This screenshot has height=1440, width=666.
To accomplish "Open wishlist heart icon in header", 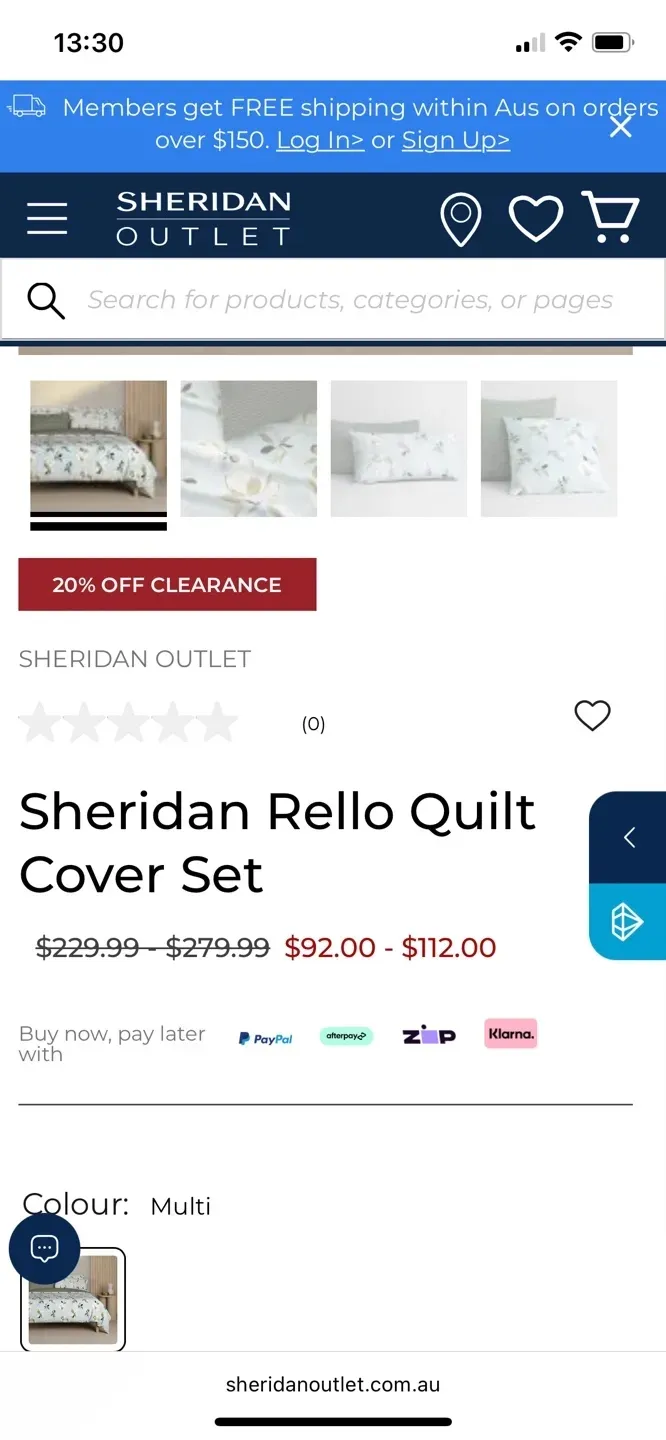I will pos(536,218).
